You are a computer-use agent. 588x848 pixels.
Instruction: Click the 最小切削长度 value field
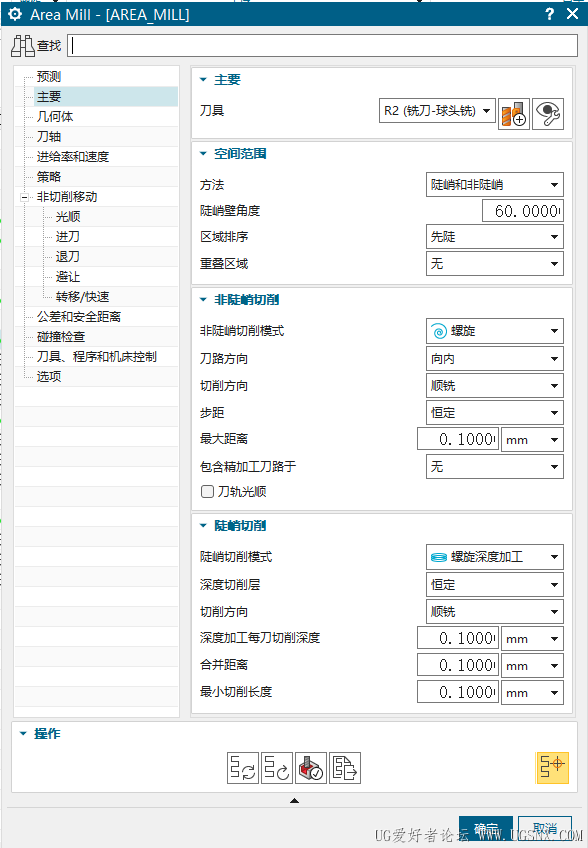[458, 693]
